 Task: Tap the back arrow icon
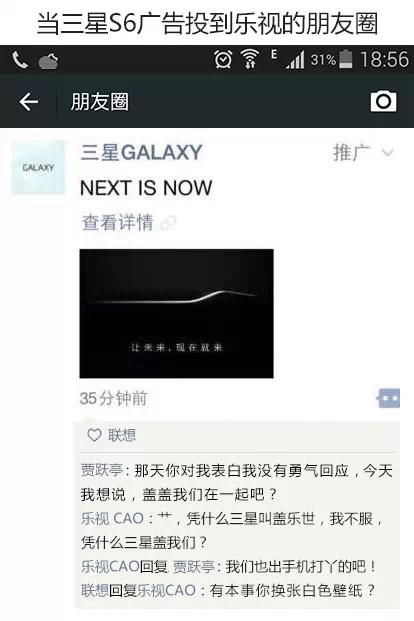click(x=29, y=102)
